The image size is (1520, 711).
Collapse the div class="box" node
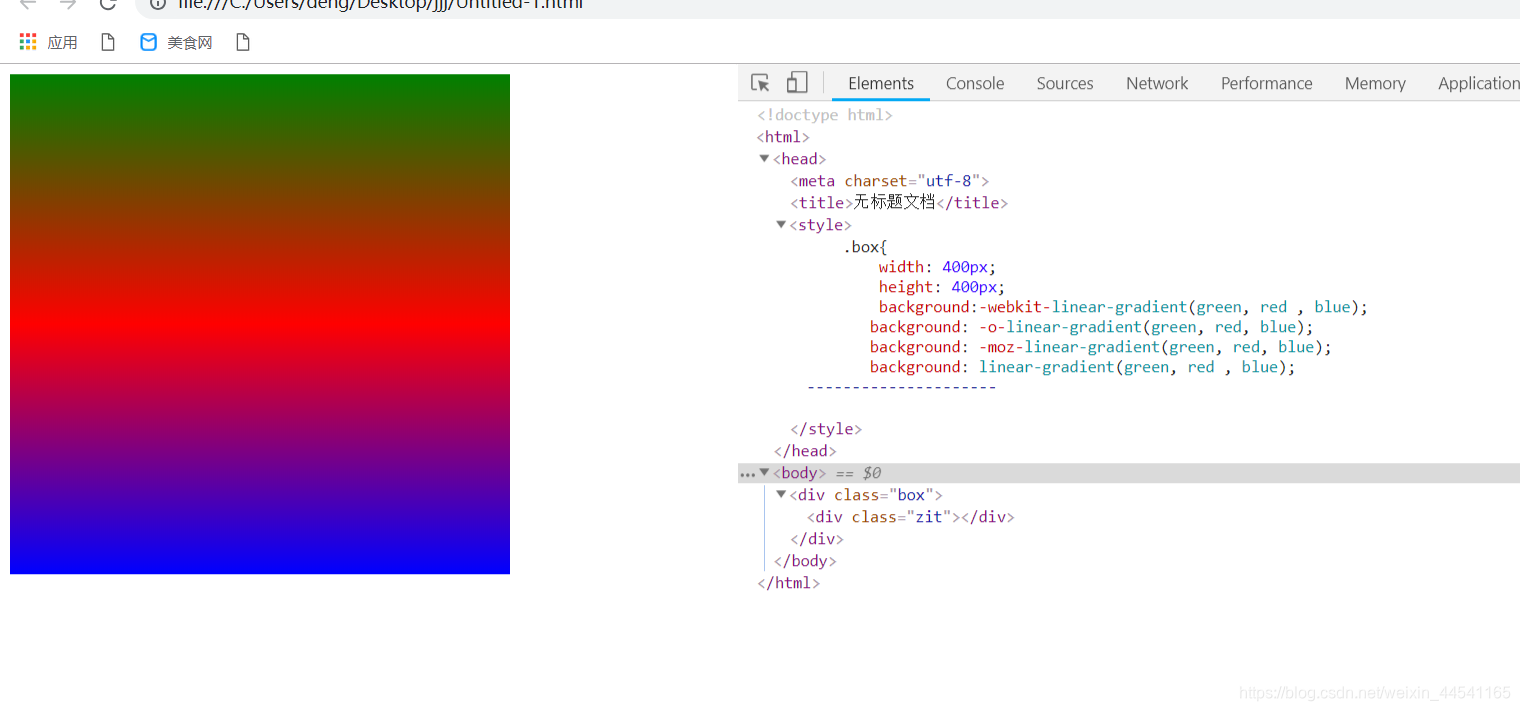(781, 494)
